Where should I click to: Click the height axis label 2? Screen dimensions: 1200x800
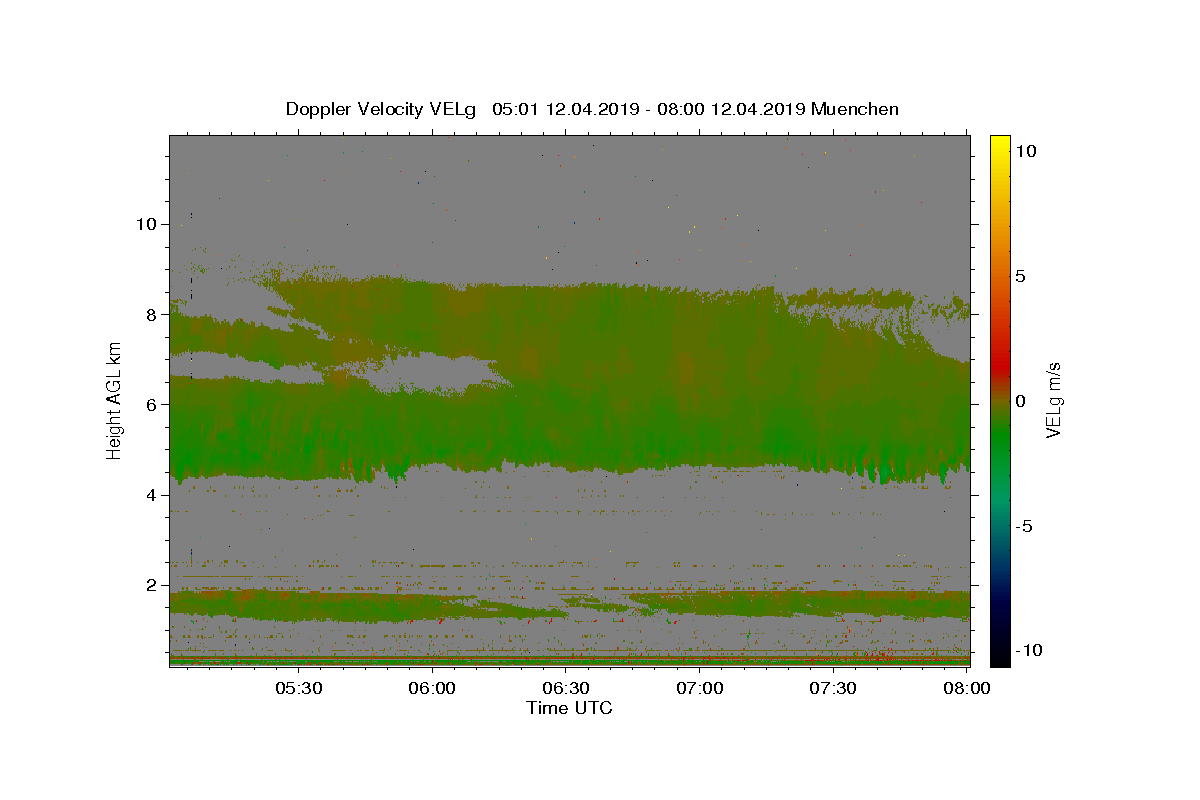click(150, 585)
